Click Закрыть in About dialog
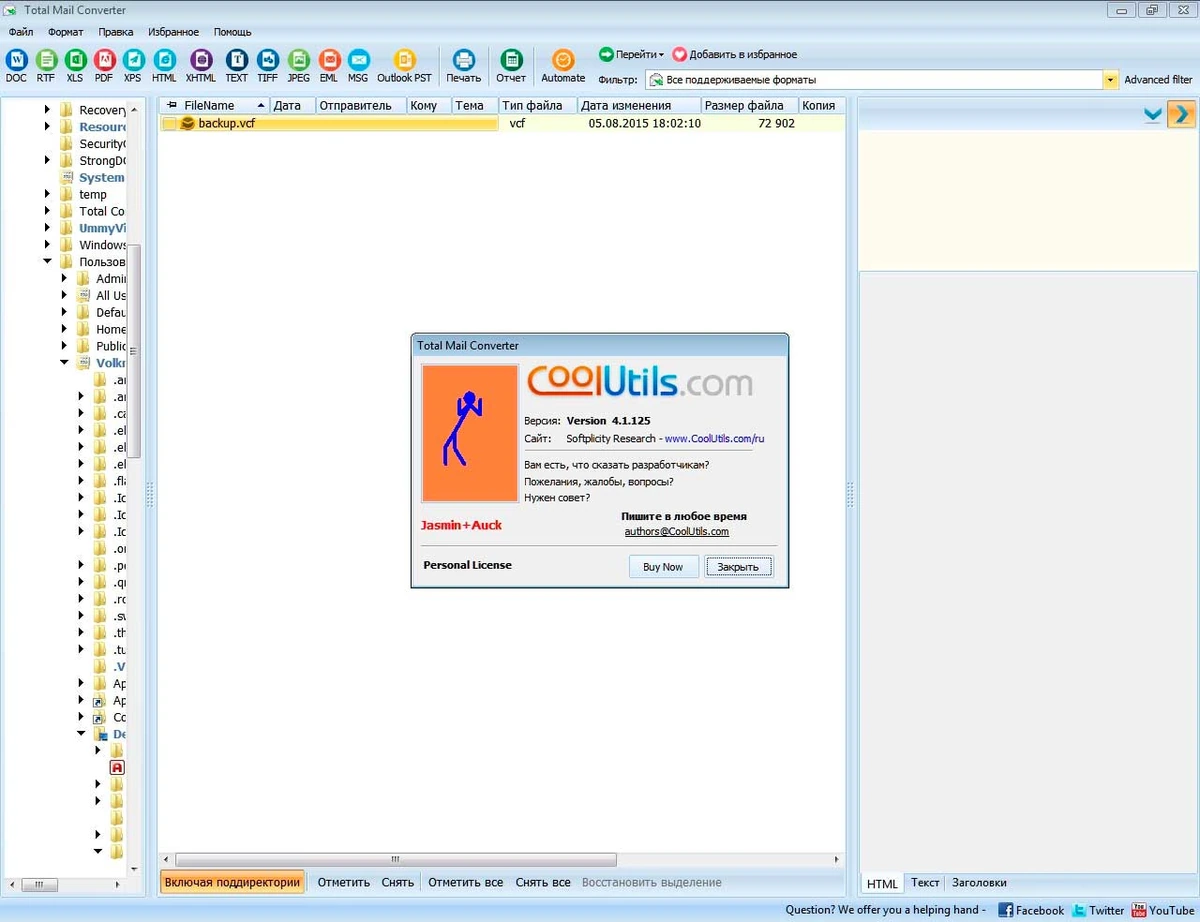Viewport: 1200px width, 922px height. [738, 567]
